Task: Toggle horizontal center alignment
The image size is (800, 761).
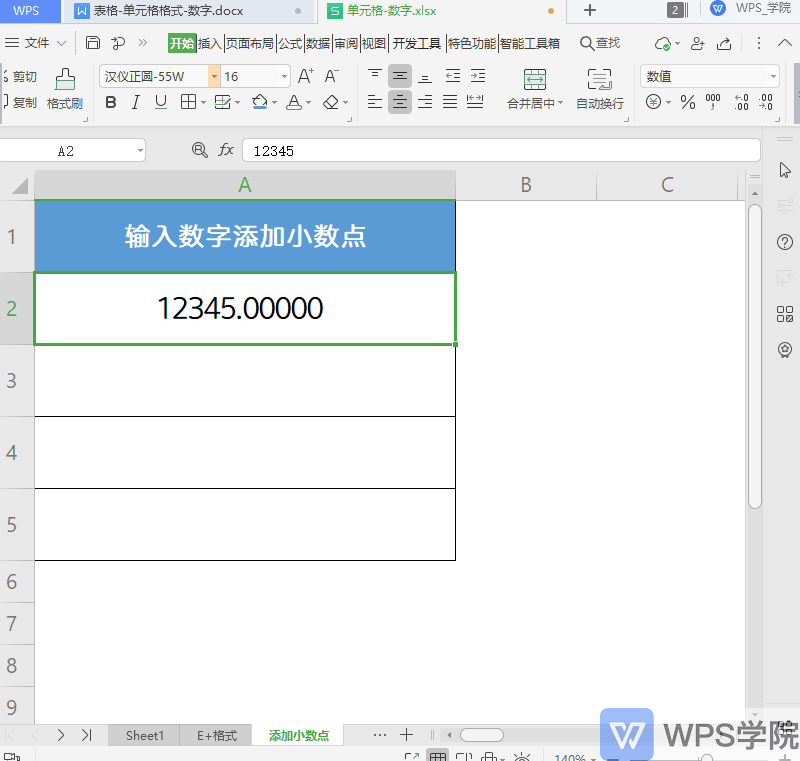Action: 400,102
